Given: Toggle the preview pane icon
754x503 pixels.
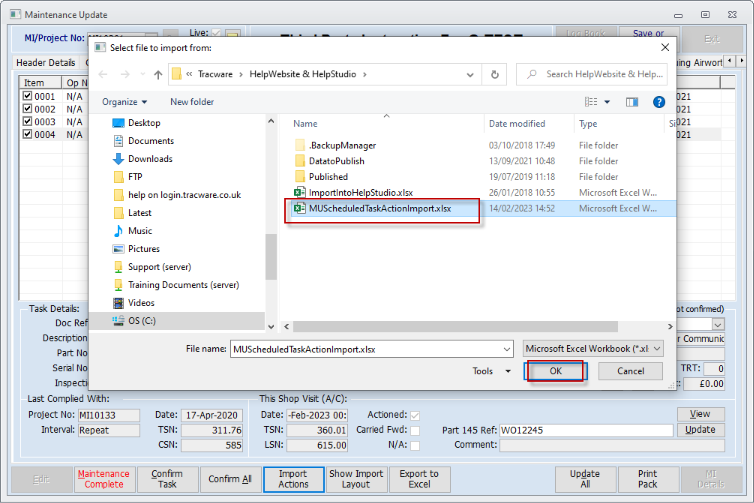Looking at the screenshot, I should [x=632, y=102].
